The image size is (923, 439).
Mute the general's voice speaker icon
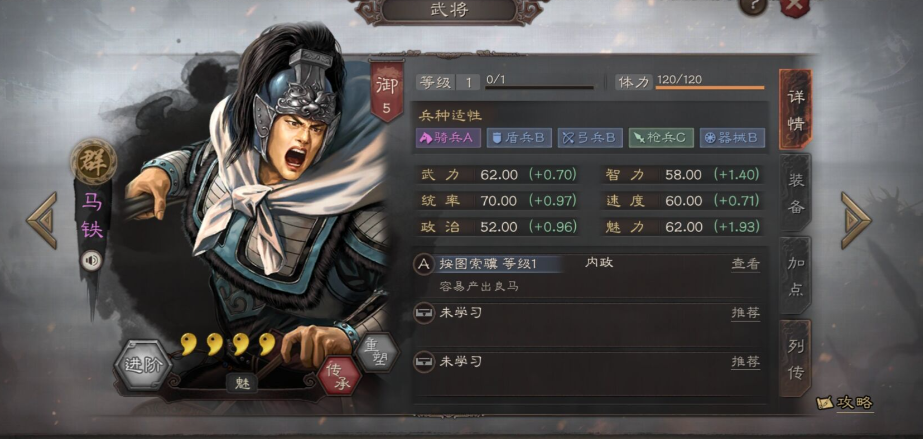(91, 261)
